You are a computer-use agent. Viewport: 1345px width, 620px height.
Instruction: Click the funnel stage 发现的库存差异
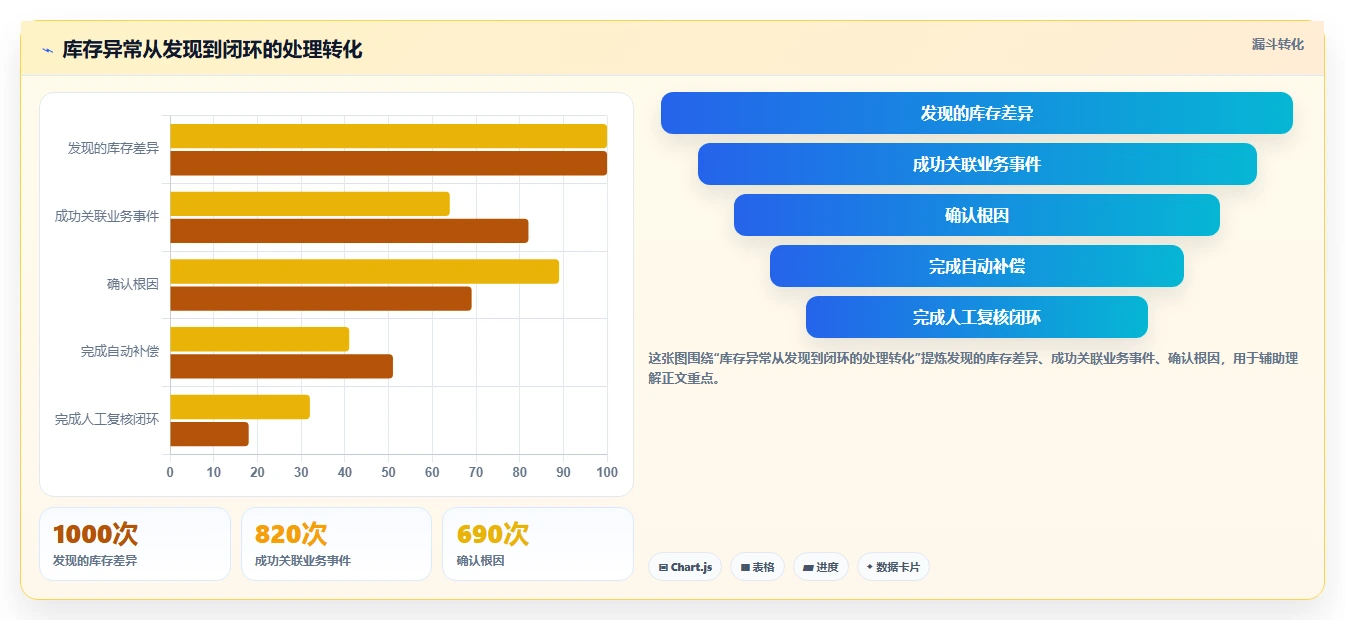coord(977,113)
